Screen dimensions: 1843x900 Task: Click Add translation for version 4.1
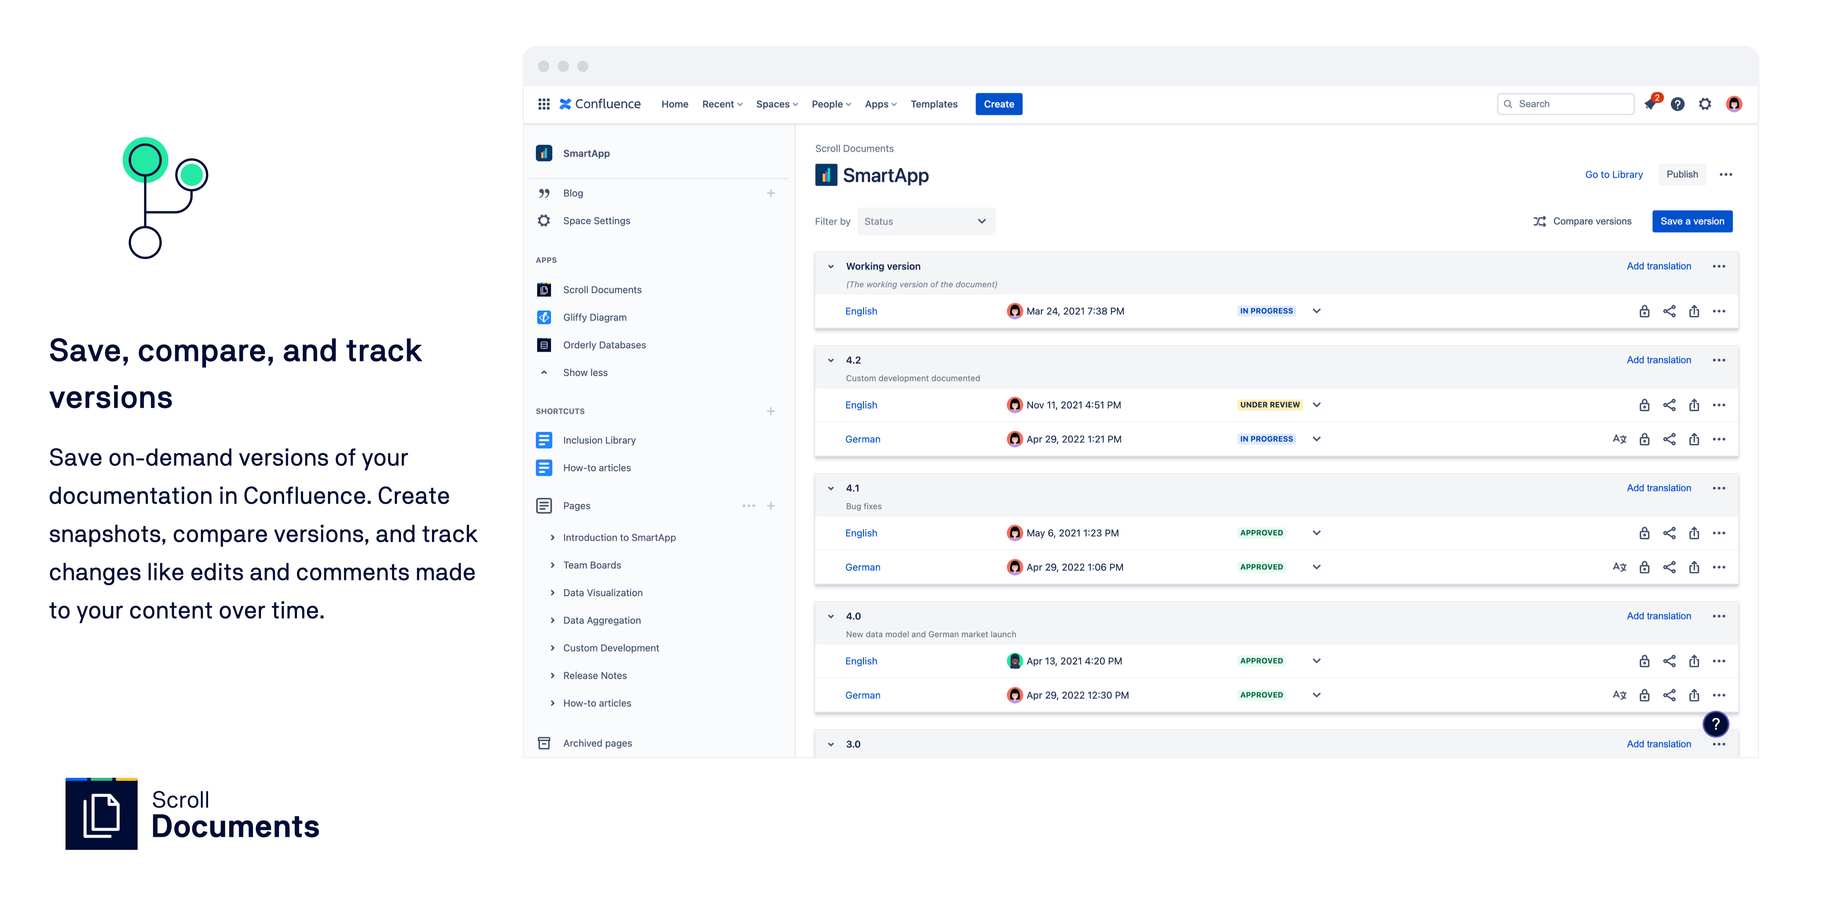(x=1658, y=488)
